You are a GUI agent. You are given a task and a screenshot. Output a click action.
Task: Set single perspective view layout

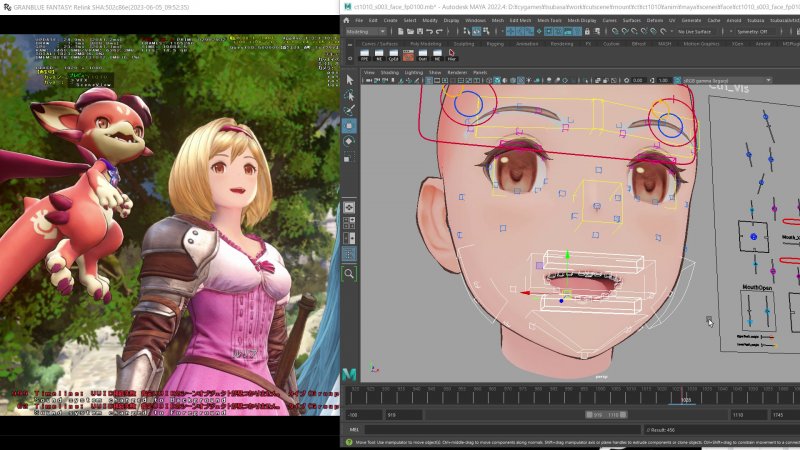[349, 207]
